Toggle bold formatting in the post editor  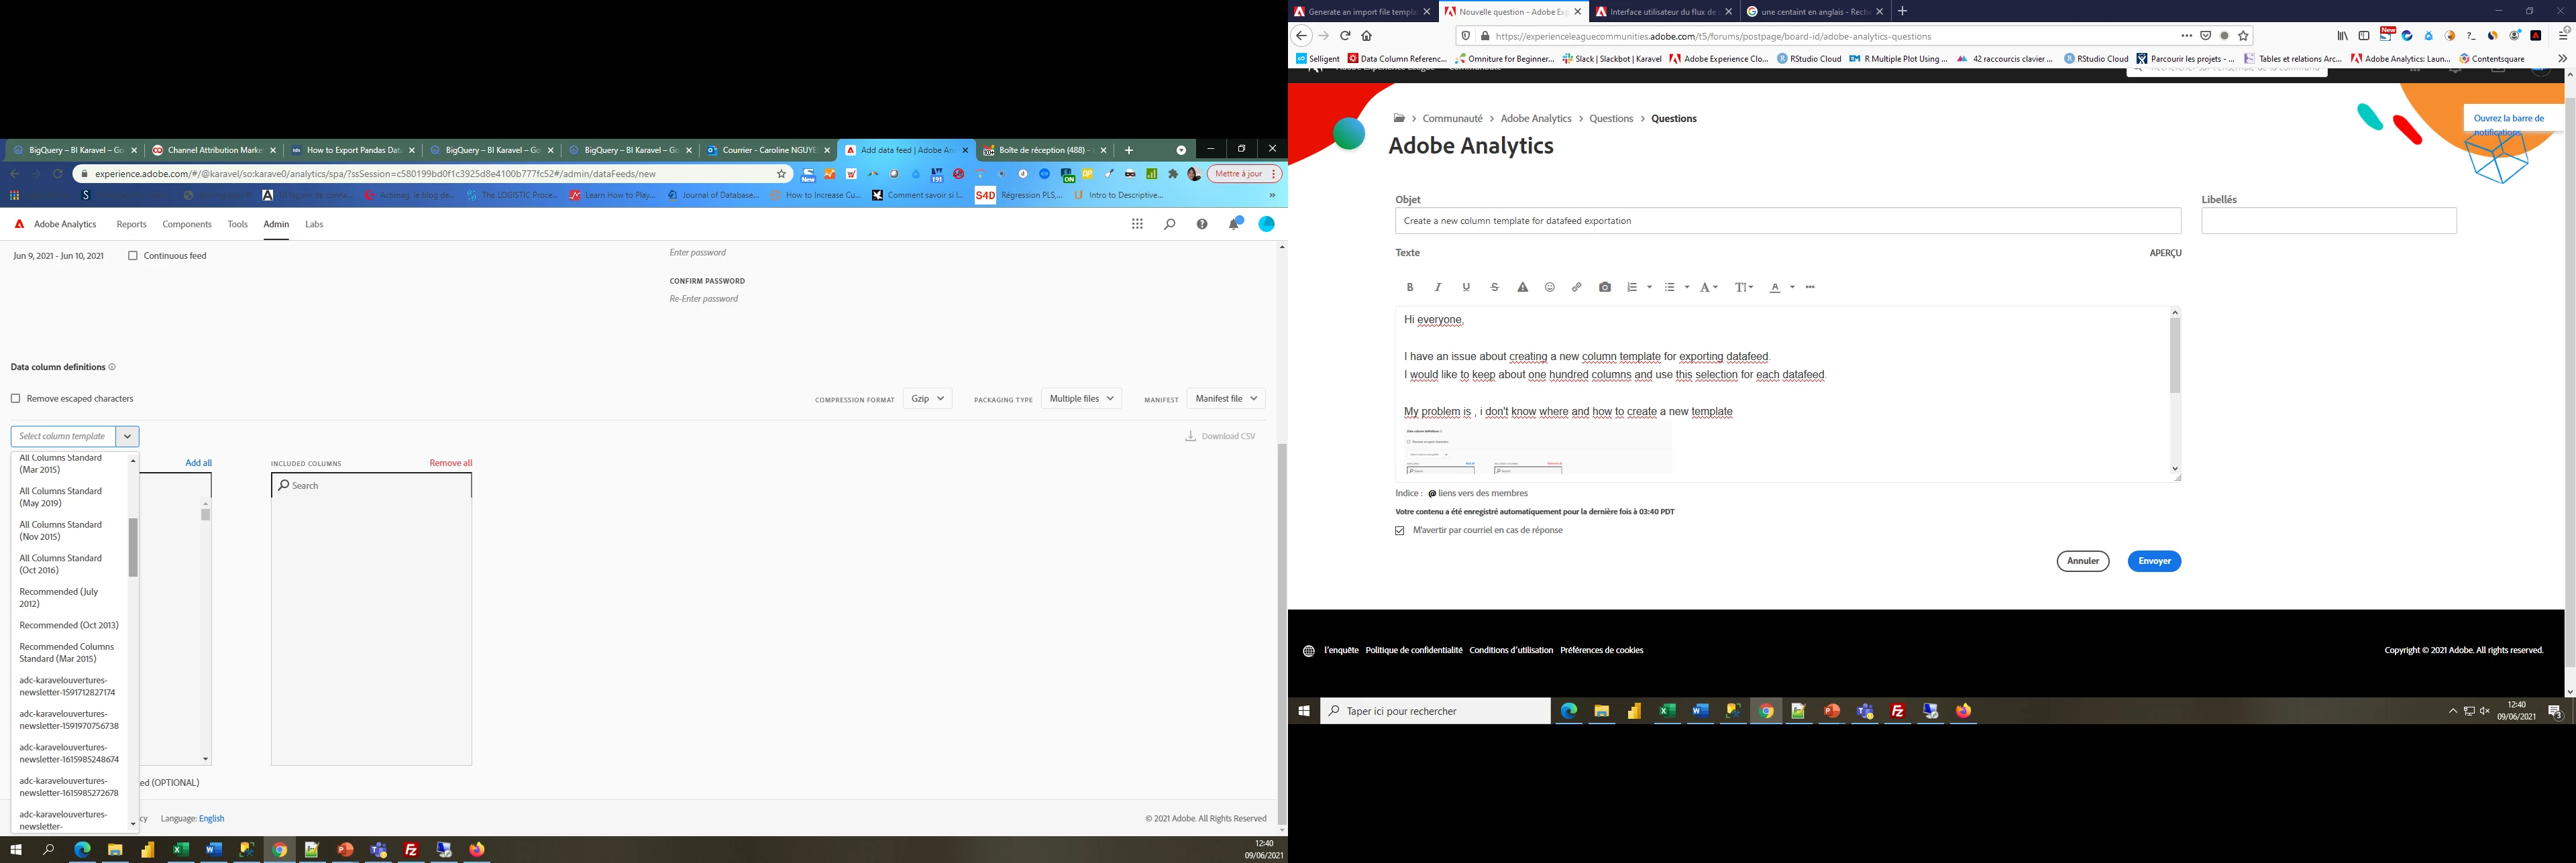(x=1410, y=288)
